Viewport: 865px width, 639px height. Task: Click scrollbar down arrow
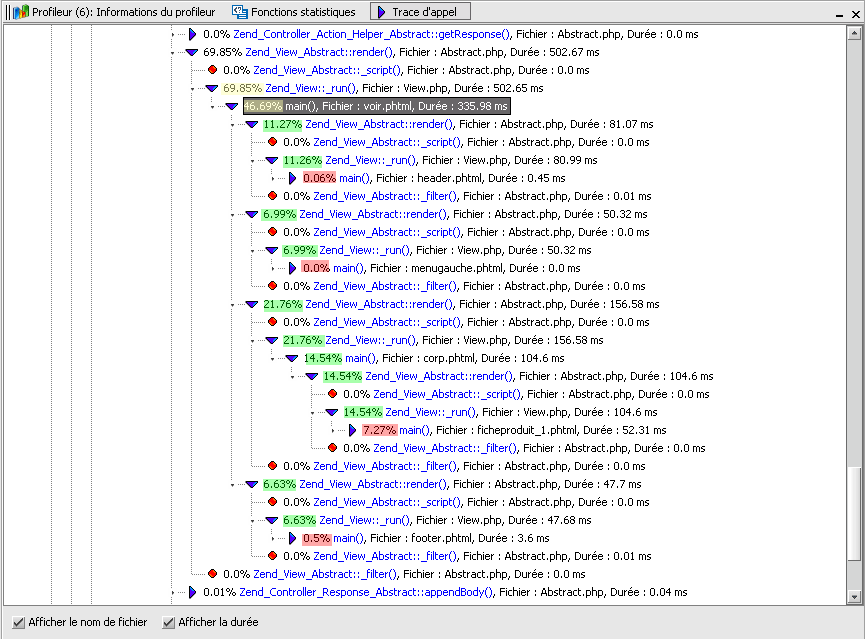pos(854,597)
